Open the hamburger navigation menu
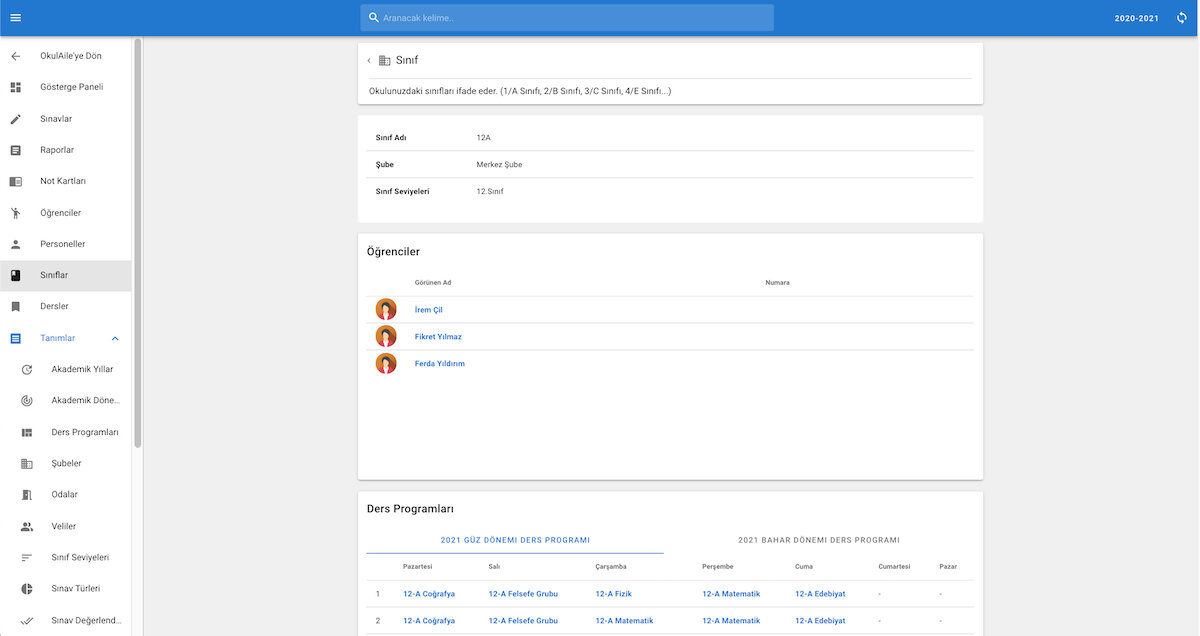Screen dimensions: 1200x636 (15, 18)
